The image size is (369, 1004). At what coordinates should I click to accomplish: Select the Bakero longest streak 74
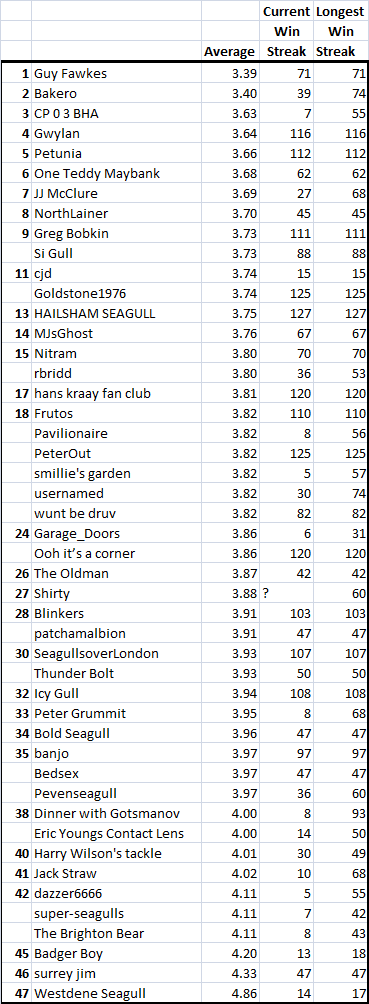tap(340, 93)
